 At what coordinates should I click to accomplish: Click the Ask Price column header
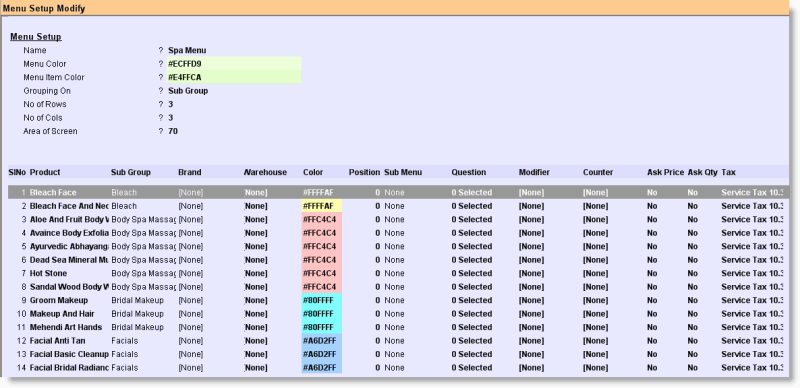[x=665, y=173]
